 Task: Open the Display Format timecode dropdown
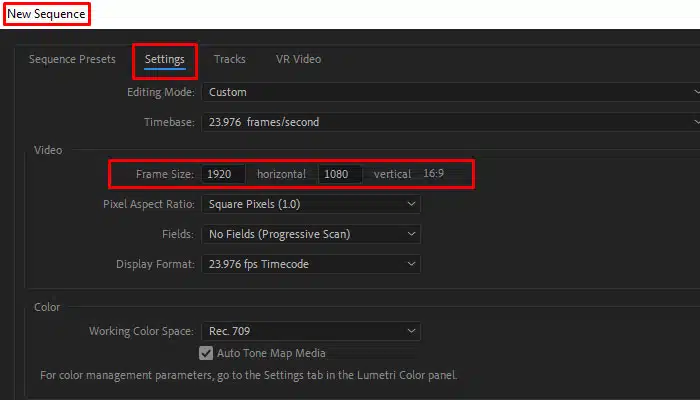311,264
